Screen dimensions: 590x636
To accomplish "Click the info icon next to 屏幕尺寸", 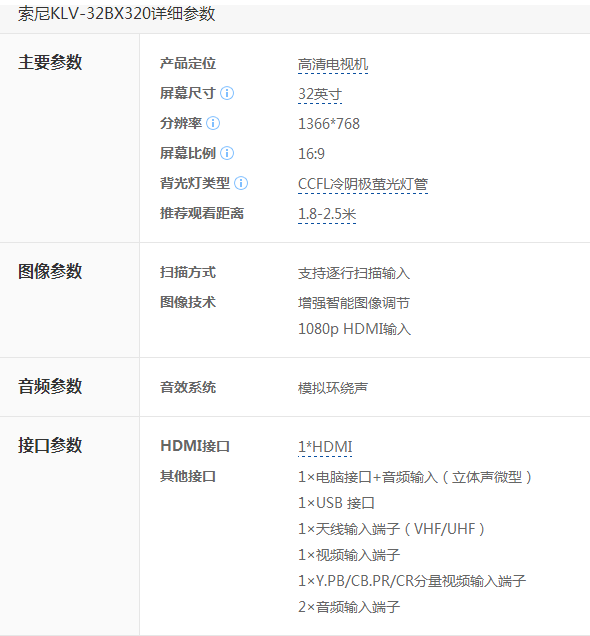I will 227,93.
